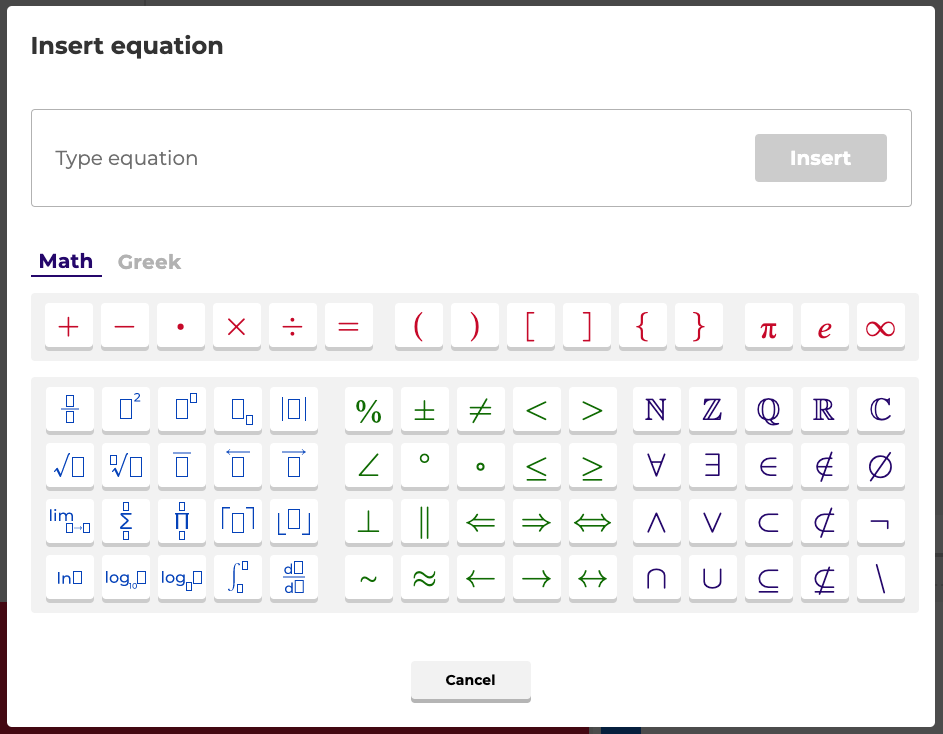Select the limit template
This screenshot has width=943, height=734.
pyautogui.click(x=69, y=521)
